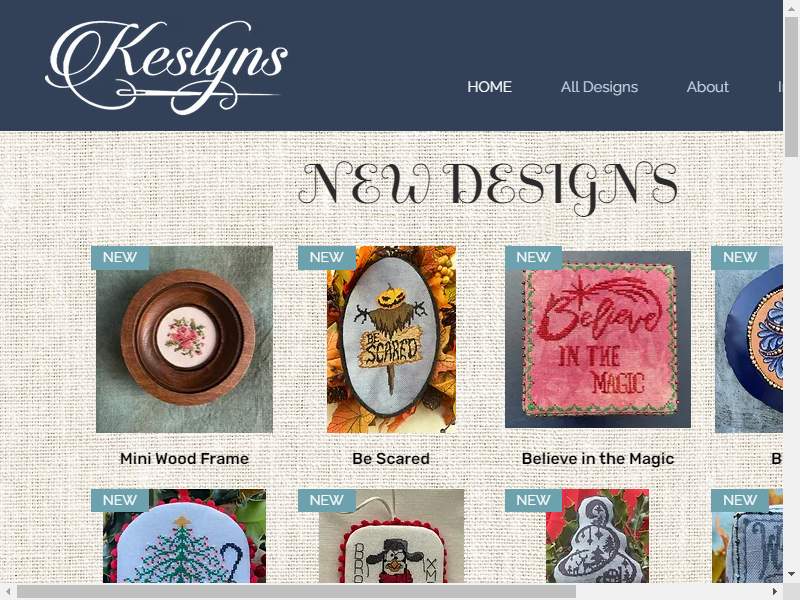Click NEW badge on Mini Wood Frame

pyautogui.click(x=120, y=257)
